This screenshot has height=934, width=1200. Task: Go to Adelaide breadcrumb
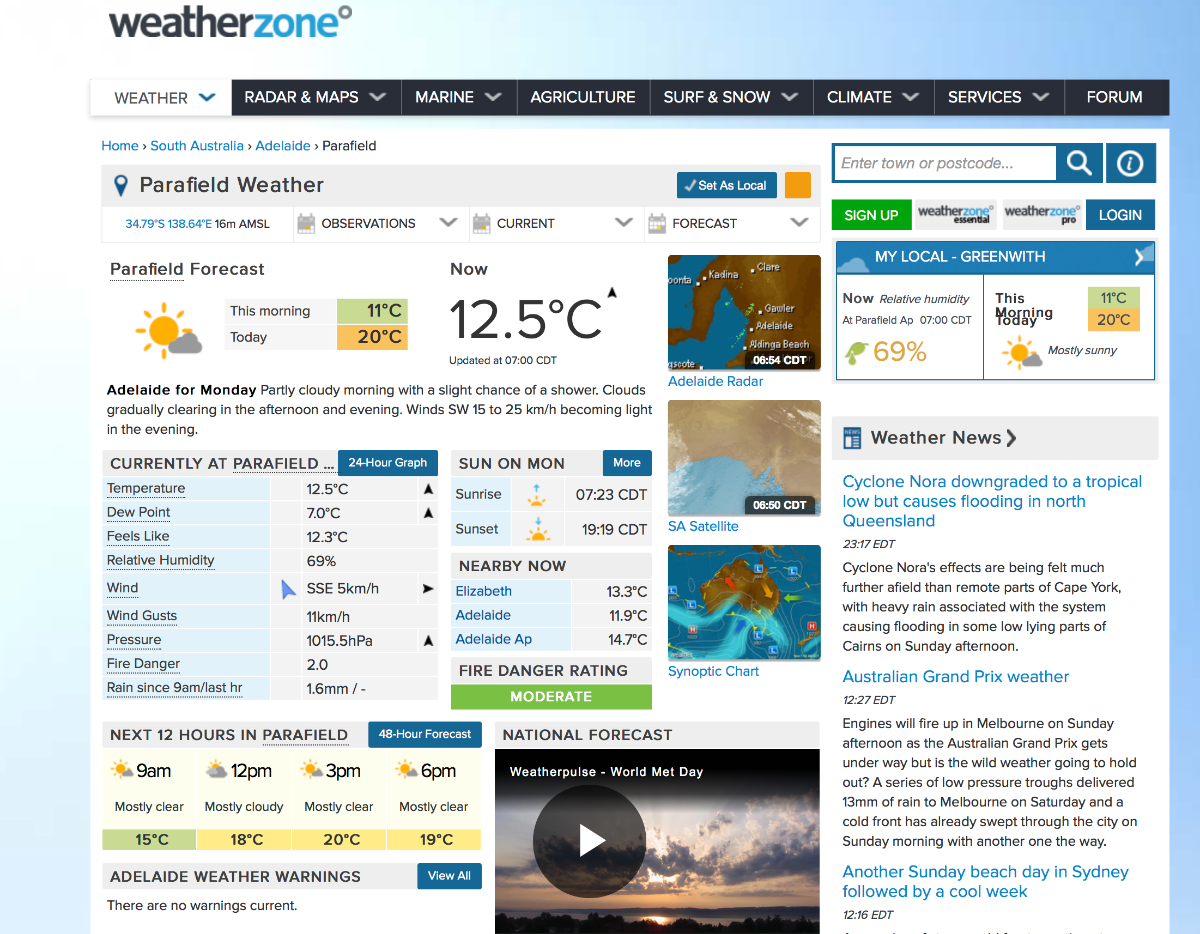(283, 146)
